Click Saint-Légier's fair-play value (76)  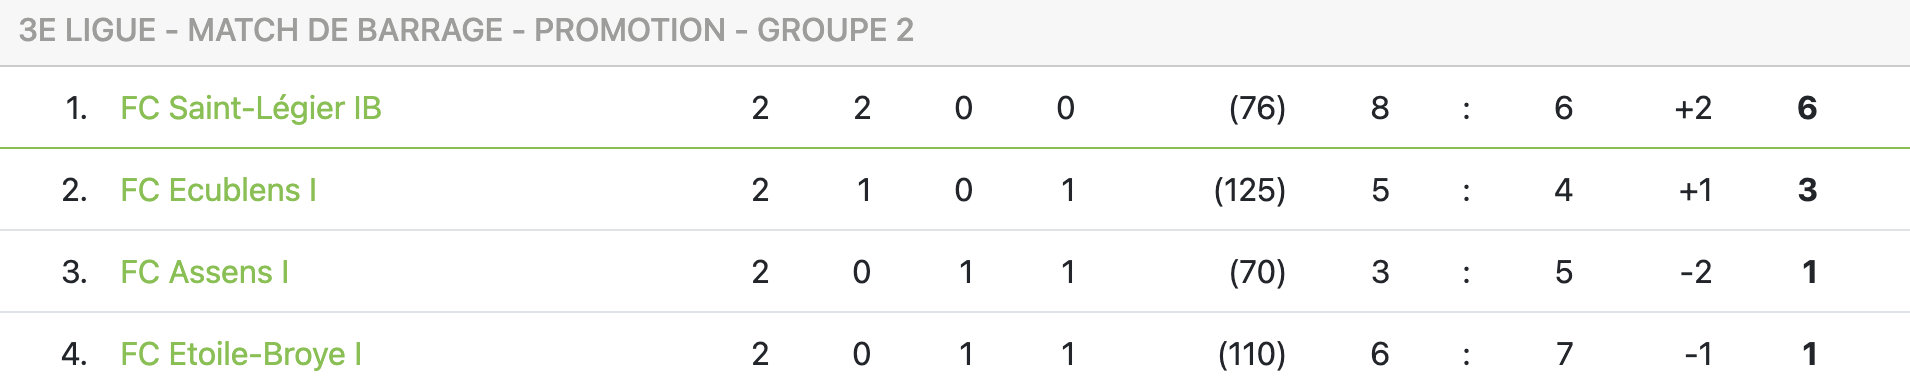click(1257, 108)
